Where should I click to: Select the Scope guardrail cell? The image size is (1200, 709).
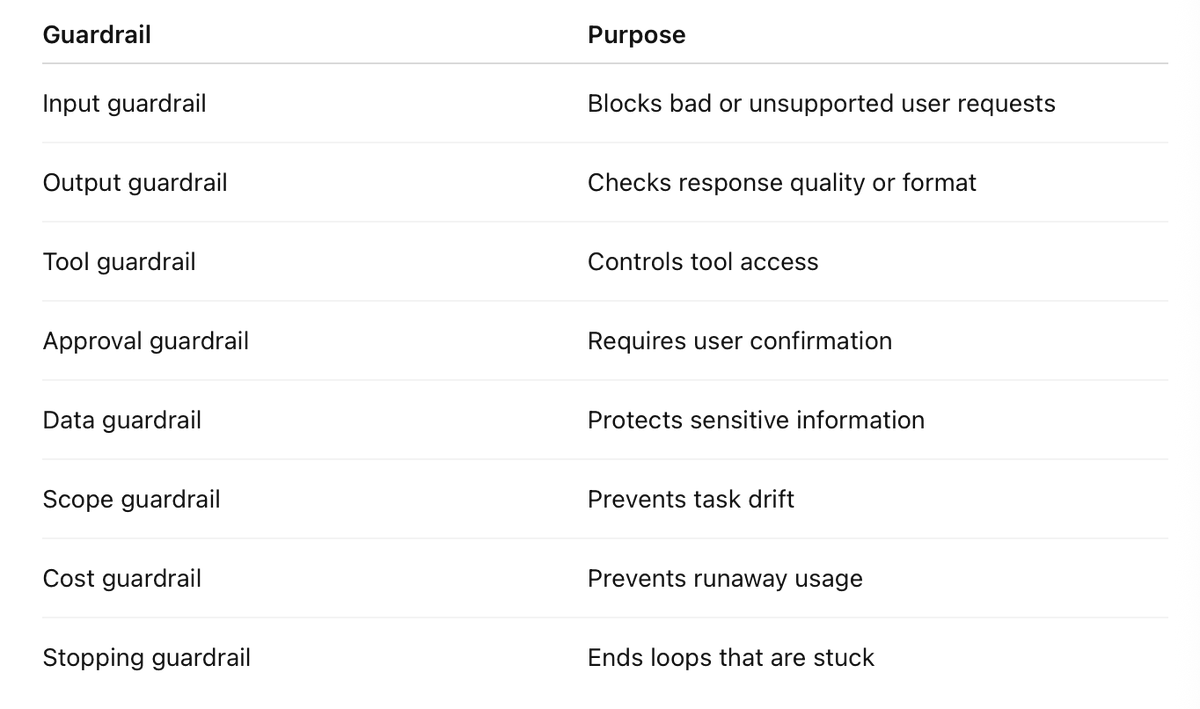[x=131, y=498]
